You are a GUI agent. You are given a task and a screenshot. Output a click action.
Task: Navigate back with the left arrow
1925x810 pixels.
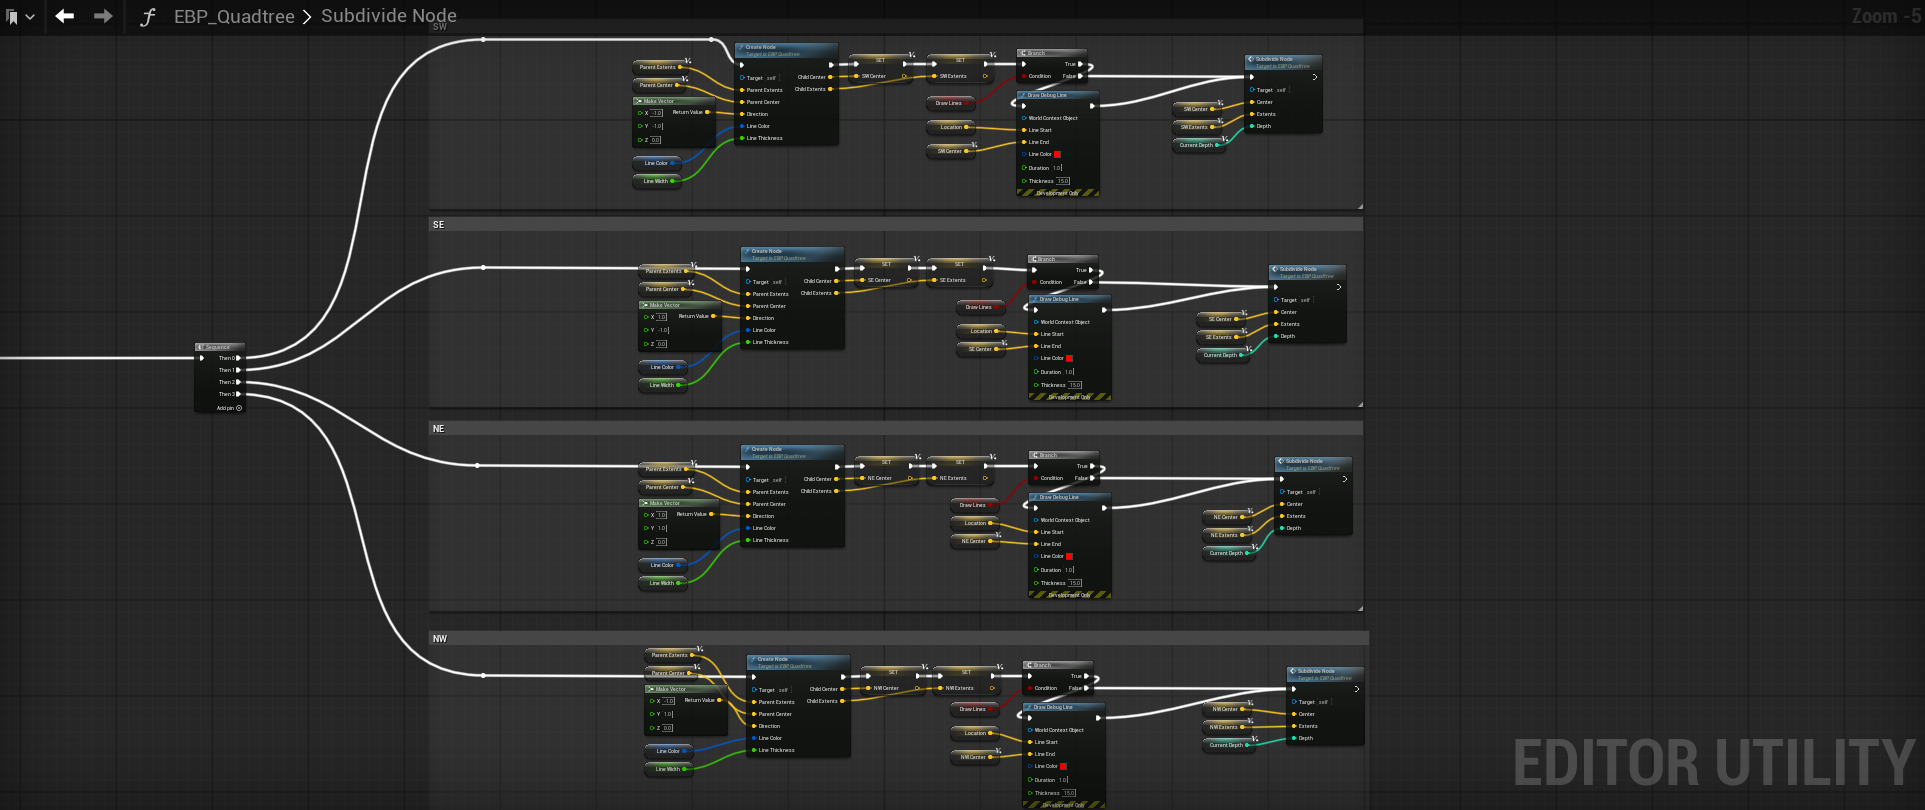[65, 16]
